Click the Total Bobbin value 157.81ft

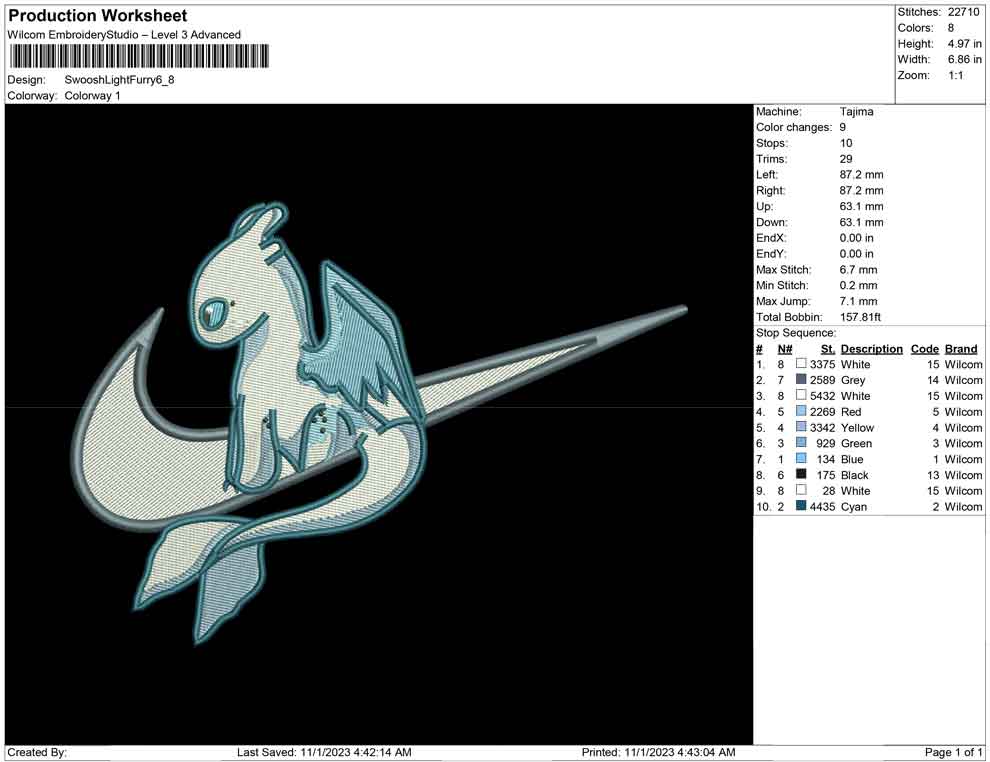click(861, 317)
